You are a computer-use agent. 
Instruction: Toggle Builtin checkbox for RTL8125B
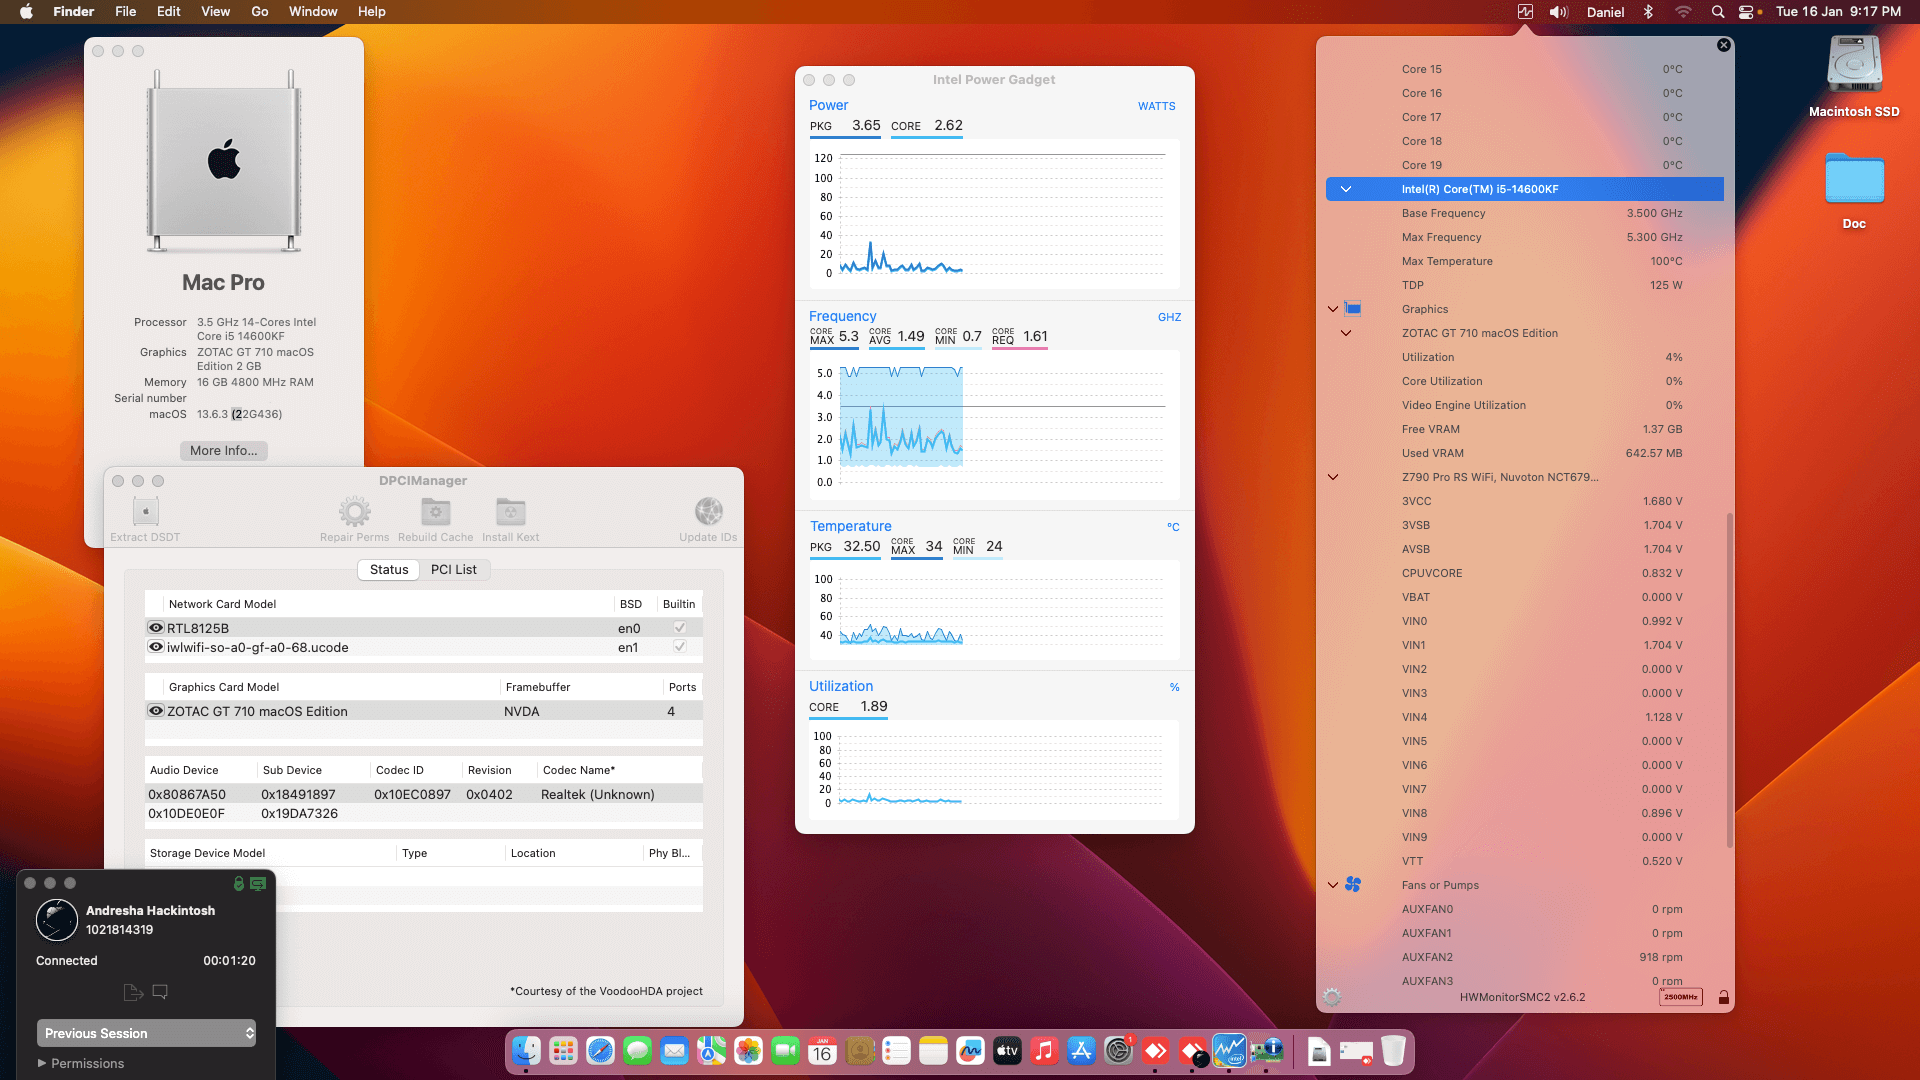(x=679, y=628)
